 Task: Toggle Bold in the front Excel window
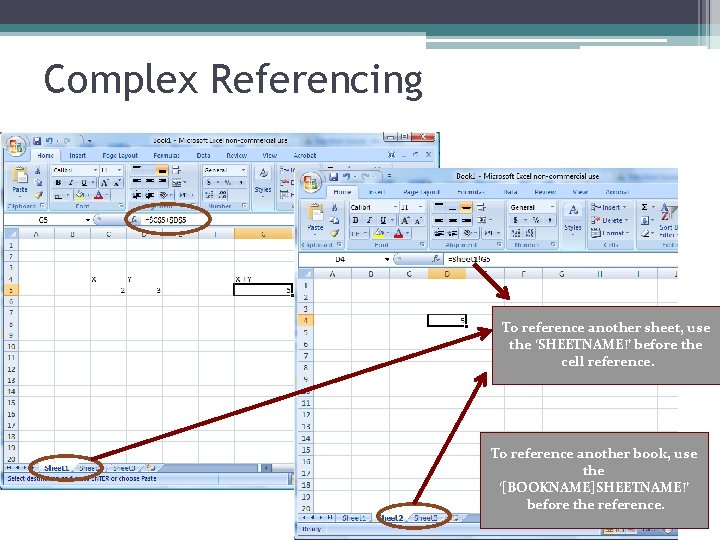click(x=355, y=220)
